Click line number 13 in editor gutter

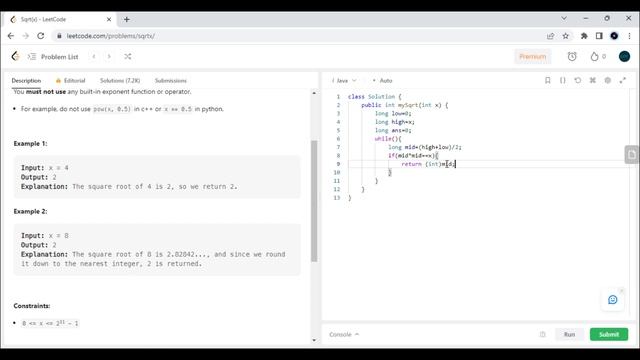[337, 198]
